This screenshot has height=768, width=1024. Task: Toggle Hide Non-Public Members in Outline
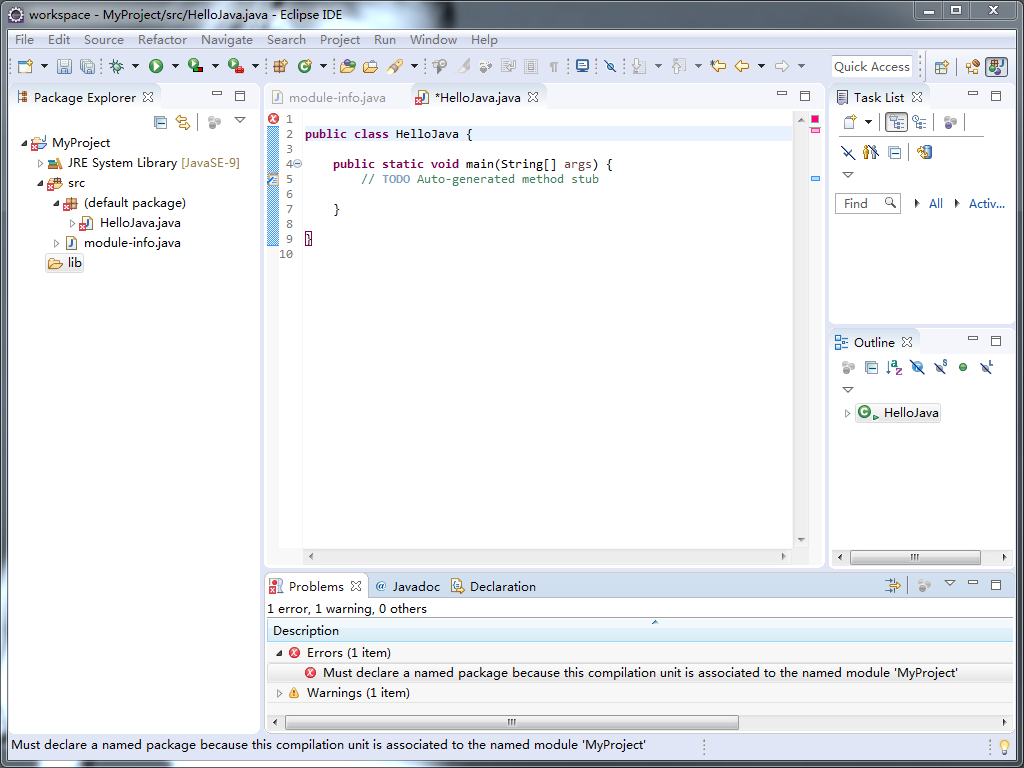coord(963,368)
